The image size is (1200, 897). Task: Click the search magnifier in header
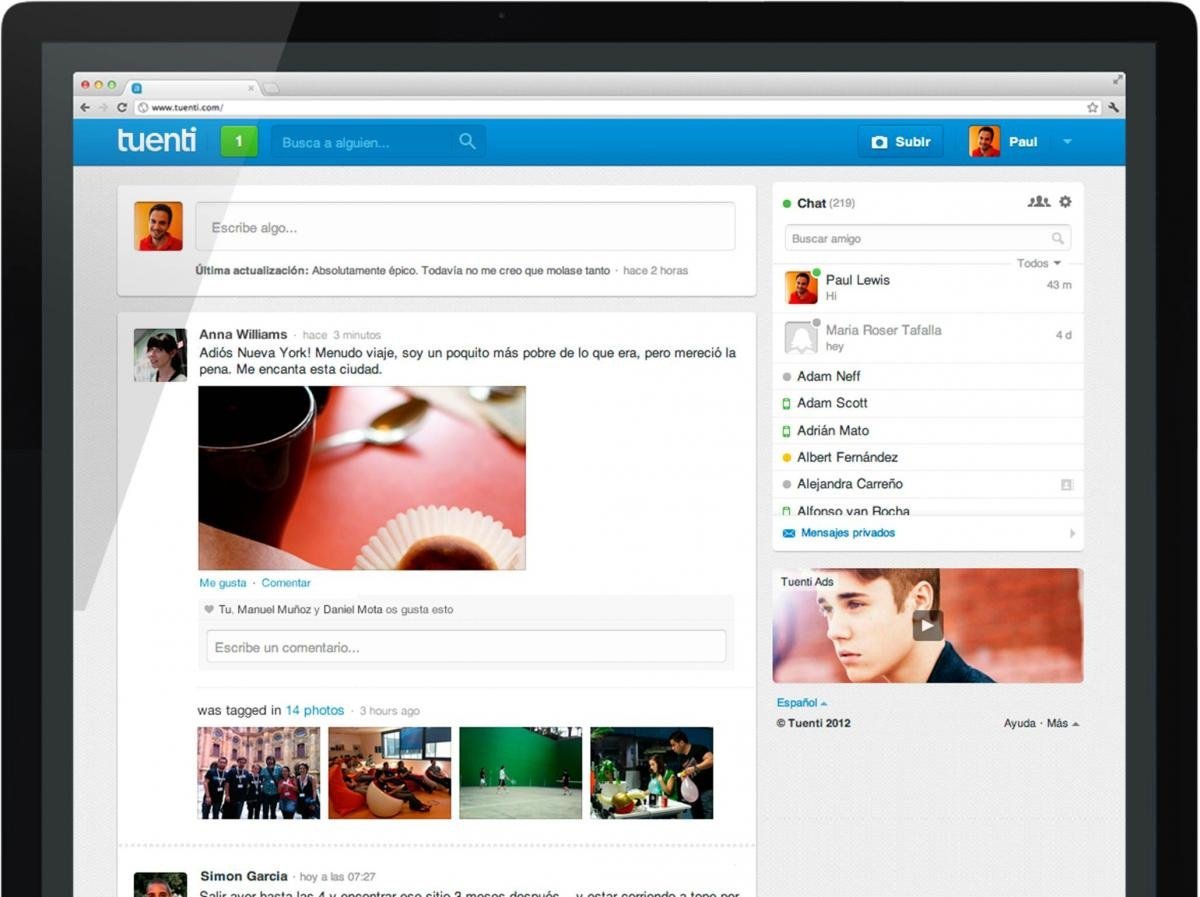coord(467,142)
